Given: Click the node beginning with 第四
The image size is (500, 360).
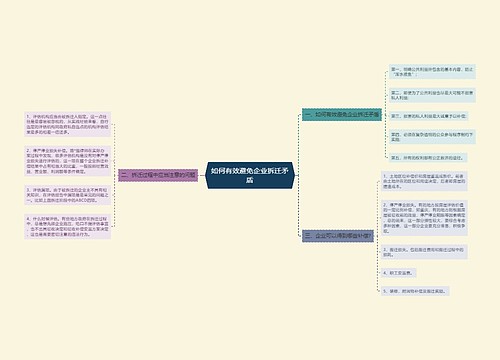Looking at the screenshot, I should 432,137.
